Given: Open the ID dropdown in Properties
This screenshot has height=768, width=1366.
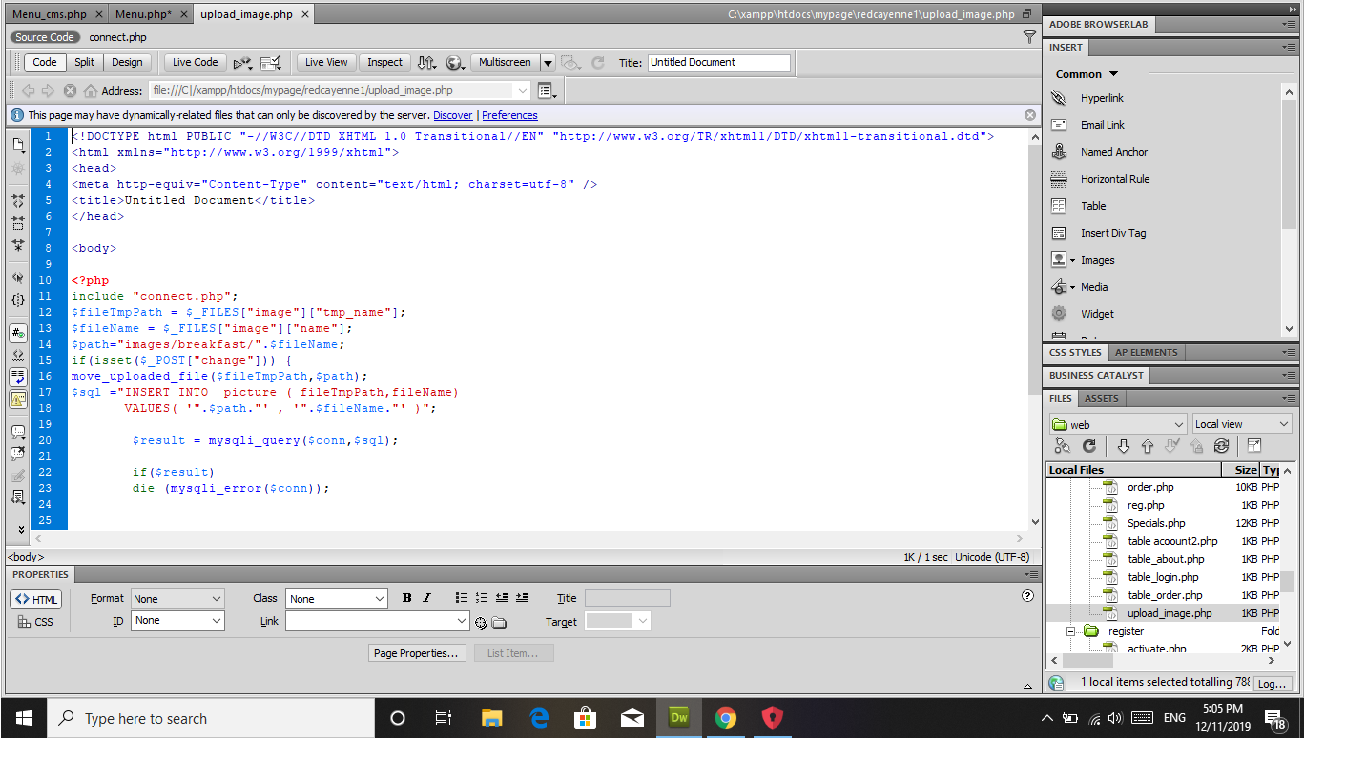Looking at the screenshot, I should click(x=178, y=621).
